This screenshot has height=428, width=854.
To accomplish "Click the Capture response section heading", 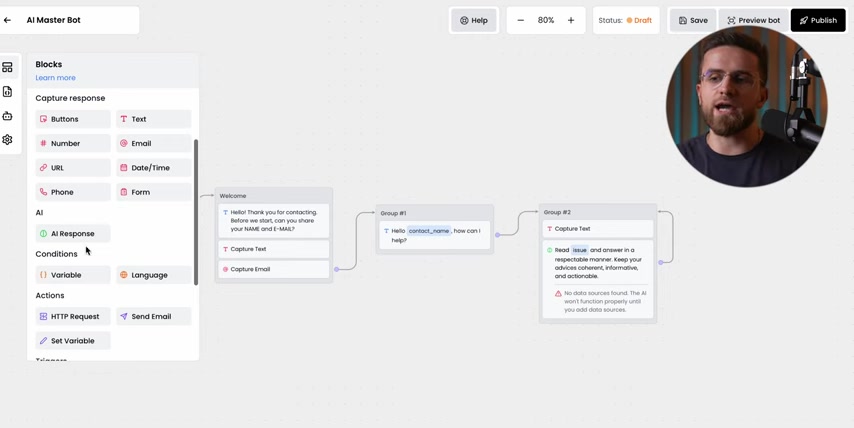I will 70,98.
